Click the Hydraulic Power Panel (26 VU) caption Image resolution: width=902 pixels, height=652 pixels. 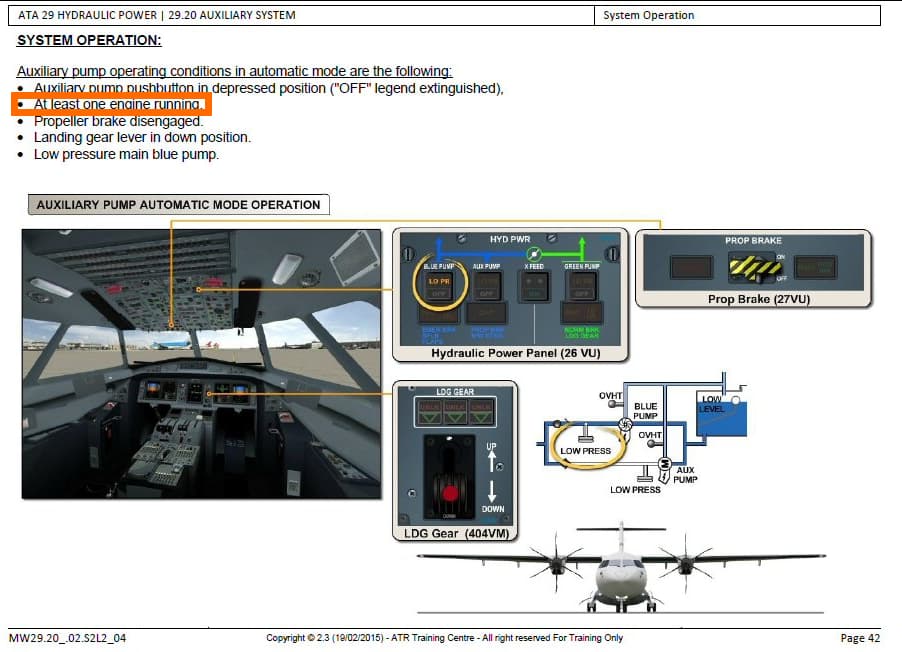coord(516,353)
